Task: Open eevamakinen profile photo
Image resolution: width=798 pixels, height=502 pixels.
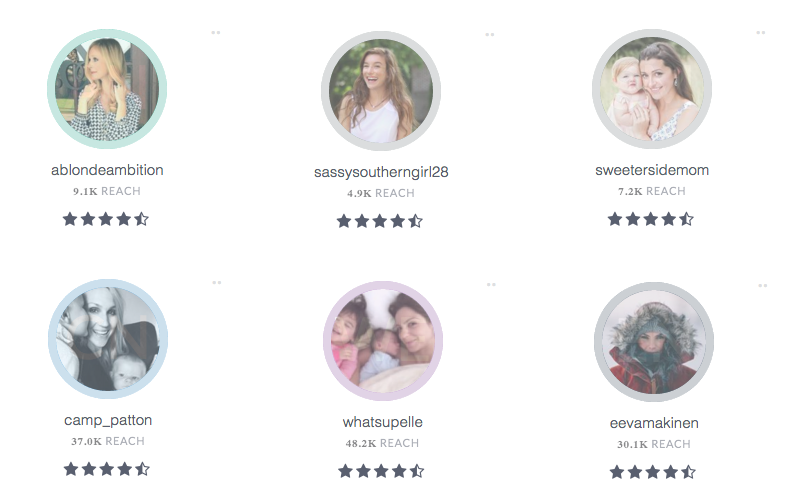Action: [x=654, y=342]
